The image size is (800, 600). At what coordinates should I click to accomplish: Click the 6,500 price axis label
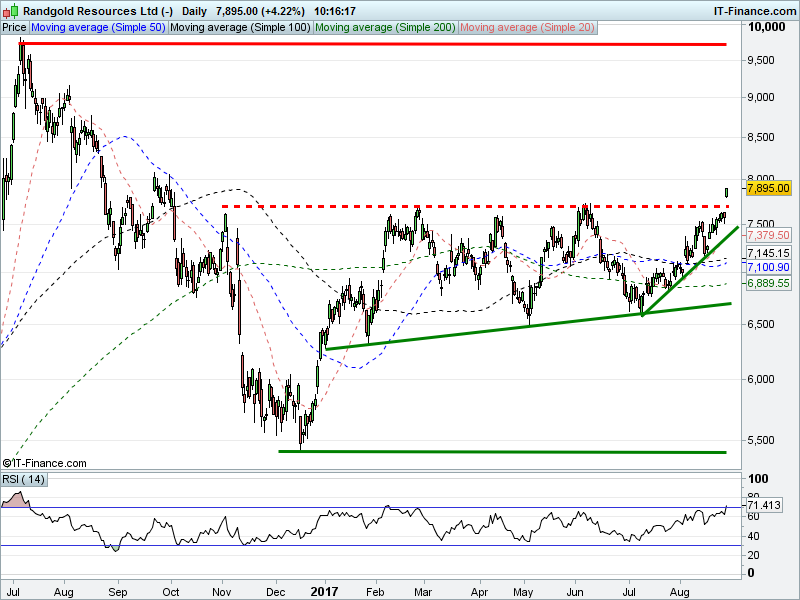click(x=761, y=324)
